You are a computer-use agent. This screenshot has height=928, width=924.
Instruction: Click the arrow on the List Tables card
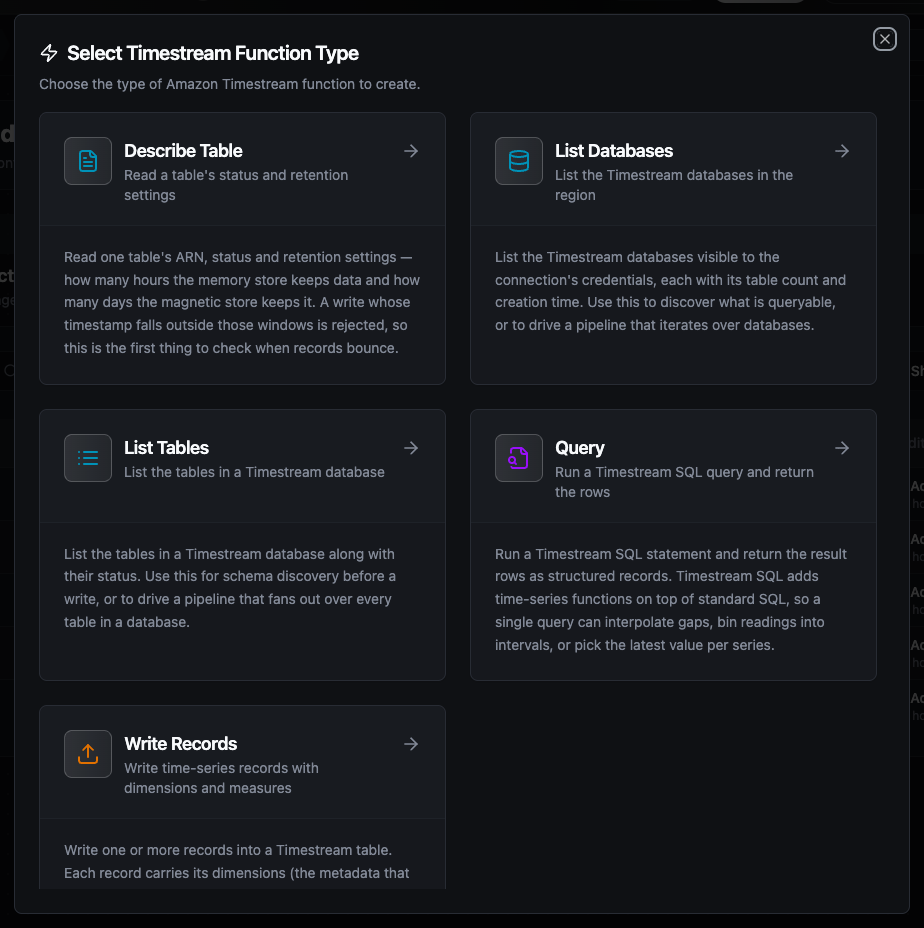pyautogui.click(x=411, y=448)
